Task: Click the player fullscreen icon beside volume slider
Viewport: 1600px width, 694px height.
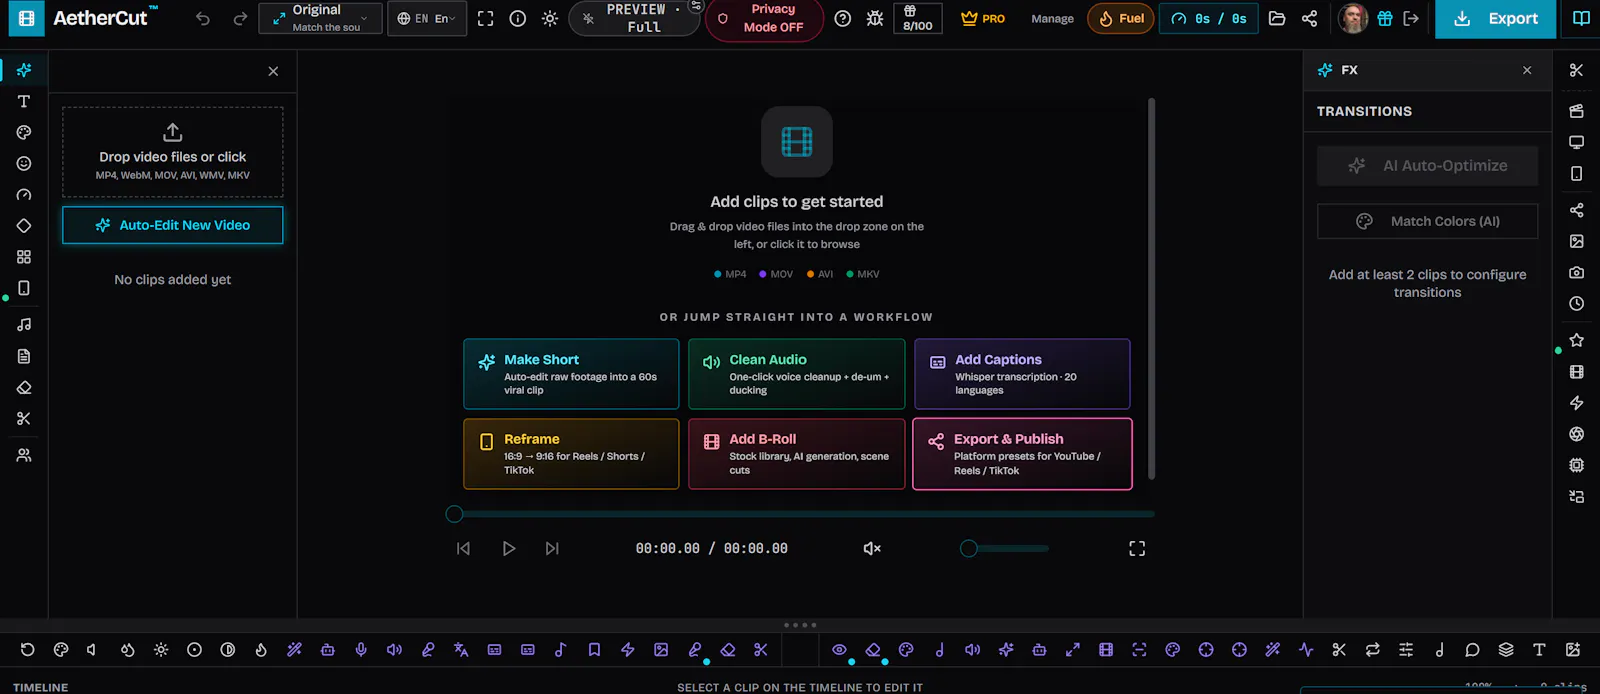Action: tap(1137, 548)
